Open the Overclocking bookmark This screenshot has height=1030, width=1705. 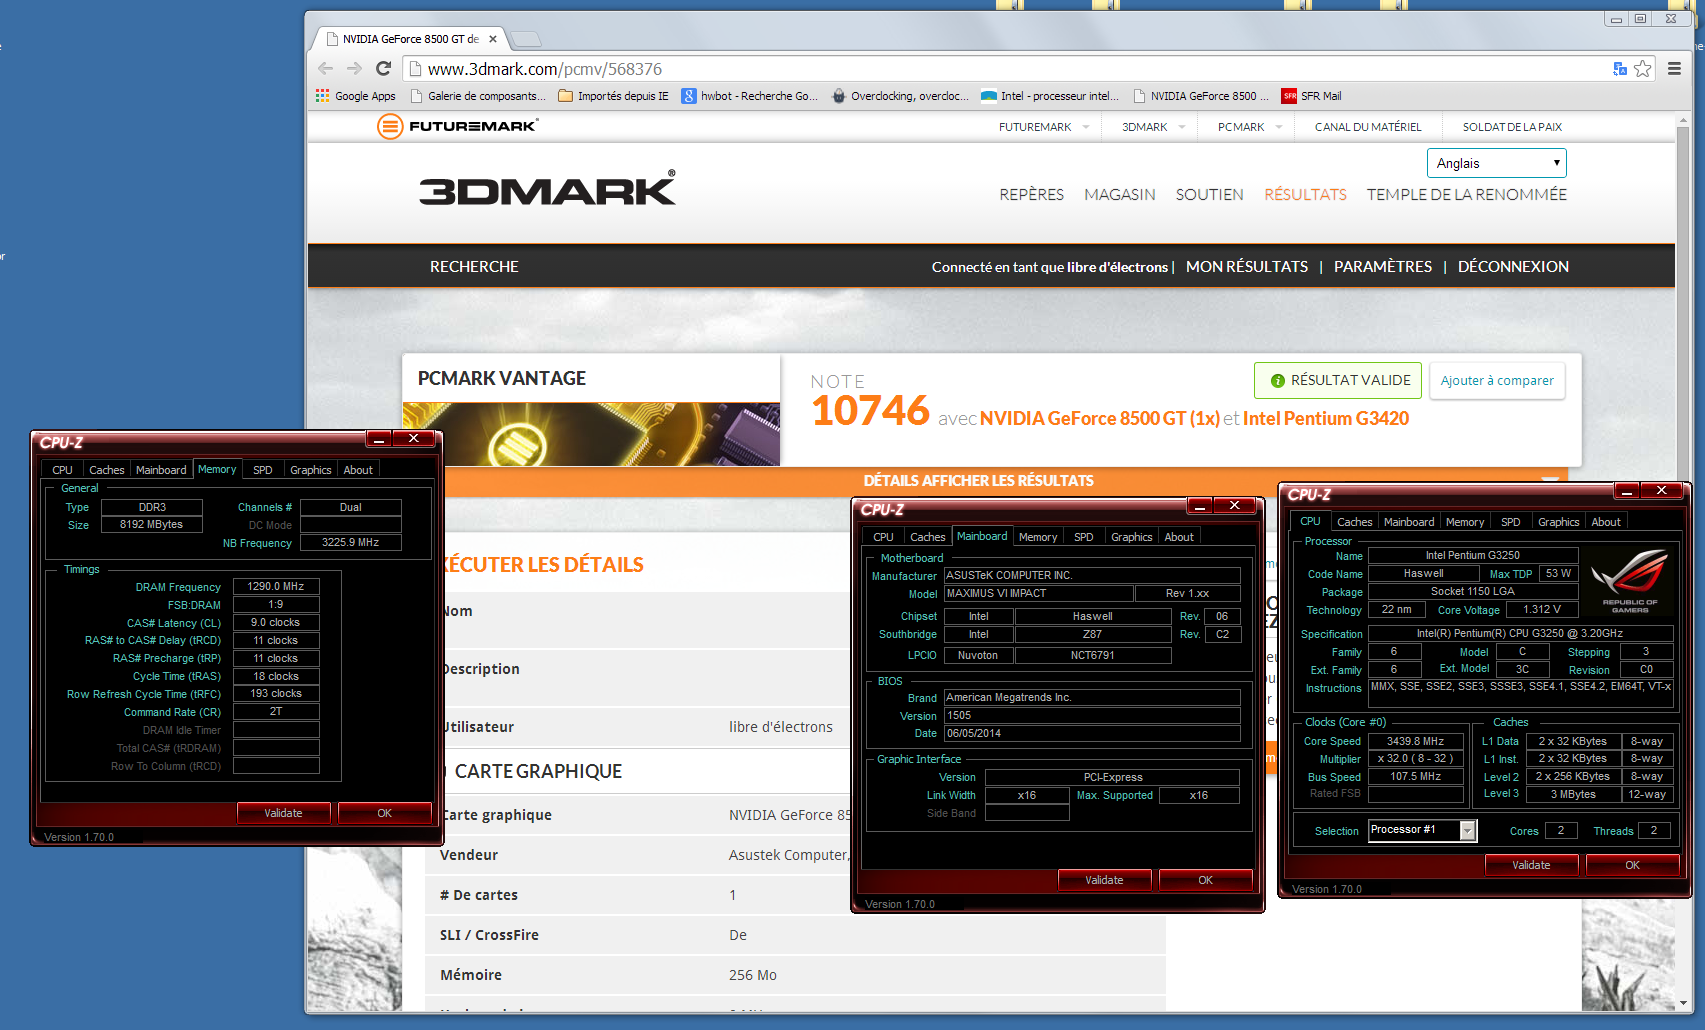[900, 96]
